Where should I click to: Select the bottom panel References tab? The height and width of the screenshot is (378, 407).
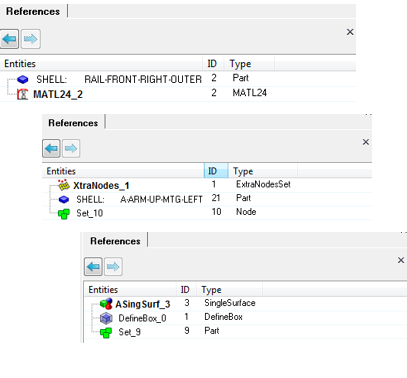115,241
